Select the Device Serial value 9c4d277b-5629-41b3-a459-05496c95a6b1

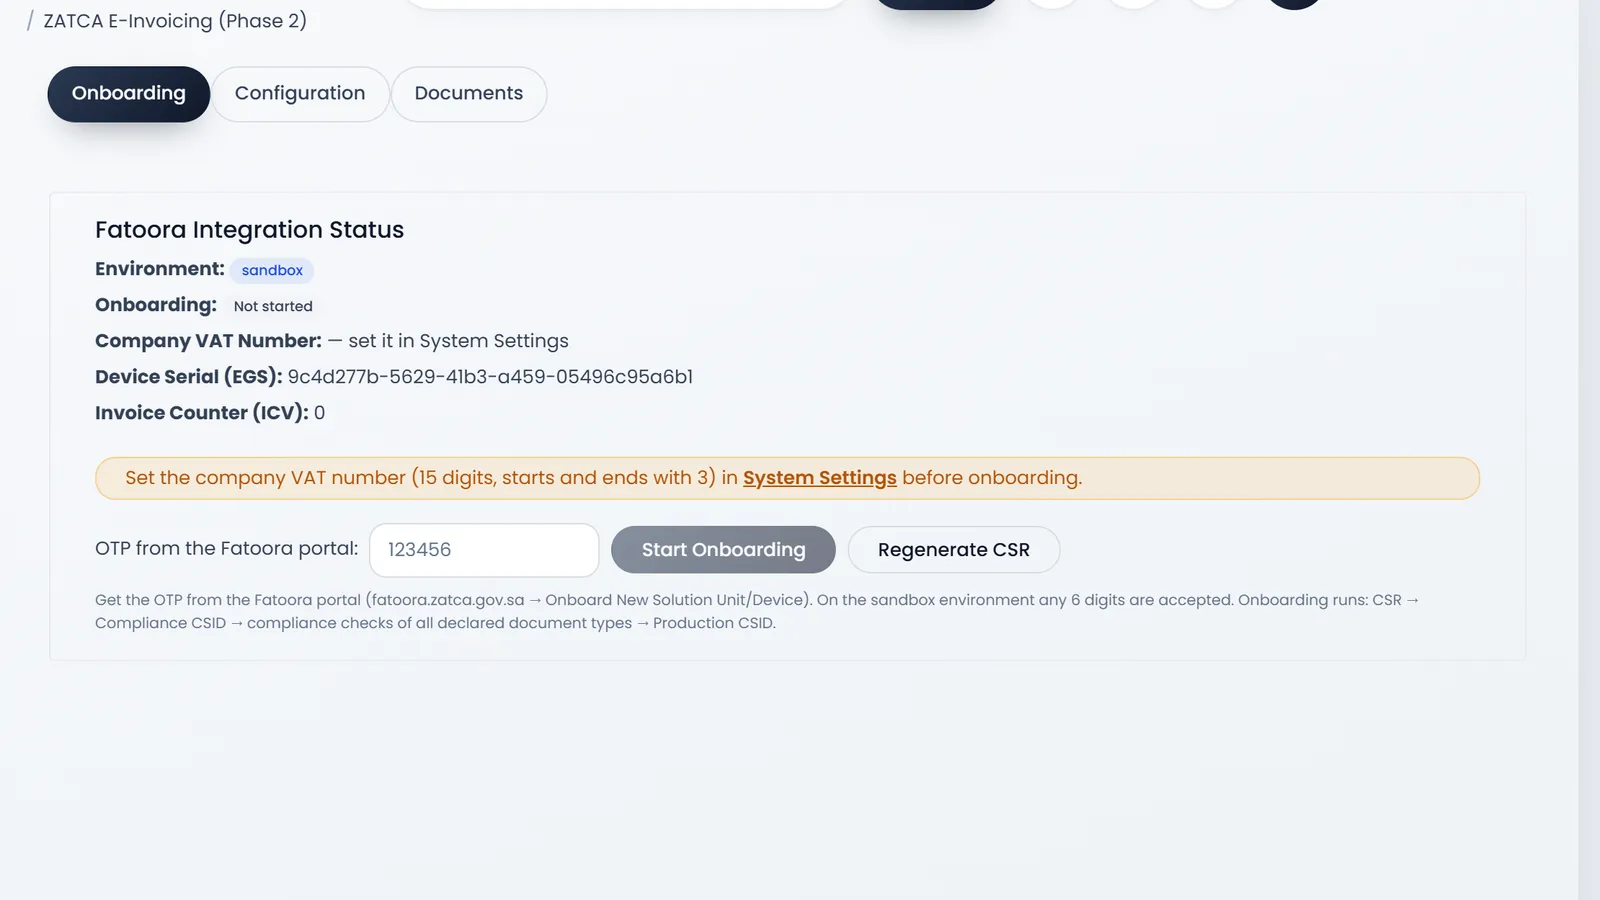pos(490,377)
